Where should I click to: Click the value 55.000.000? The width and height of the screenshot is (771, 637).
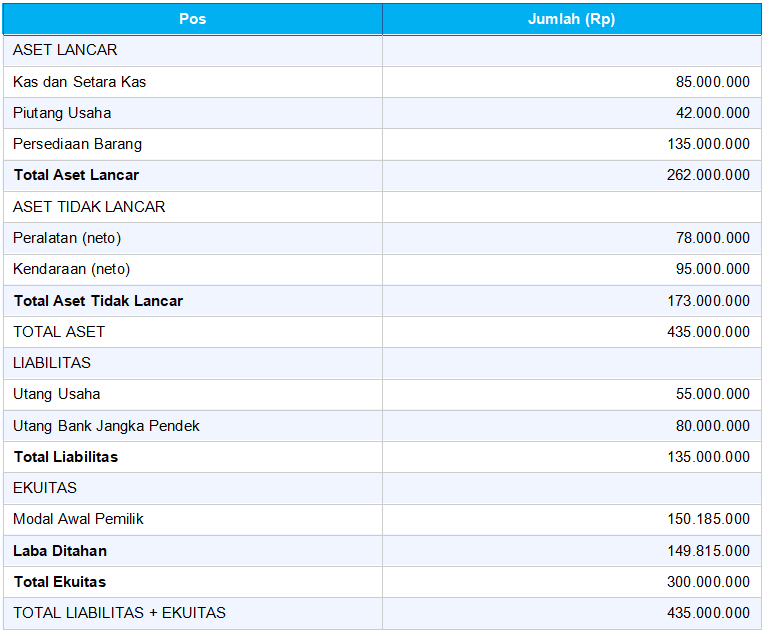pos(712,394)
